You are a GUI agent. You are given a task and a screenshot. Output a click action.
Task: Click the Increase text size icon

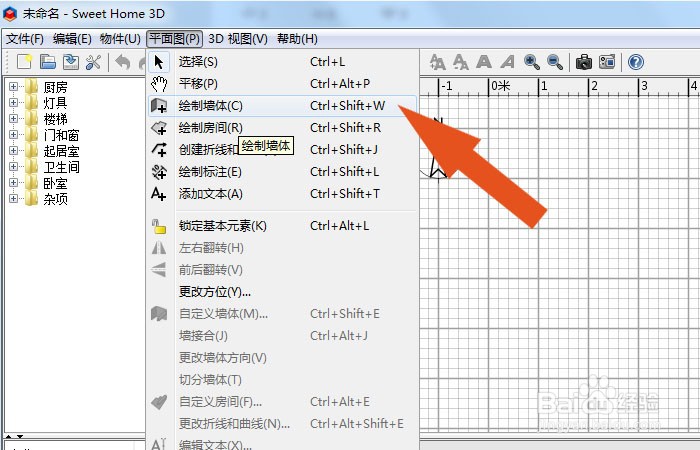coord(438,62)
